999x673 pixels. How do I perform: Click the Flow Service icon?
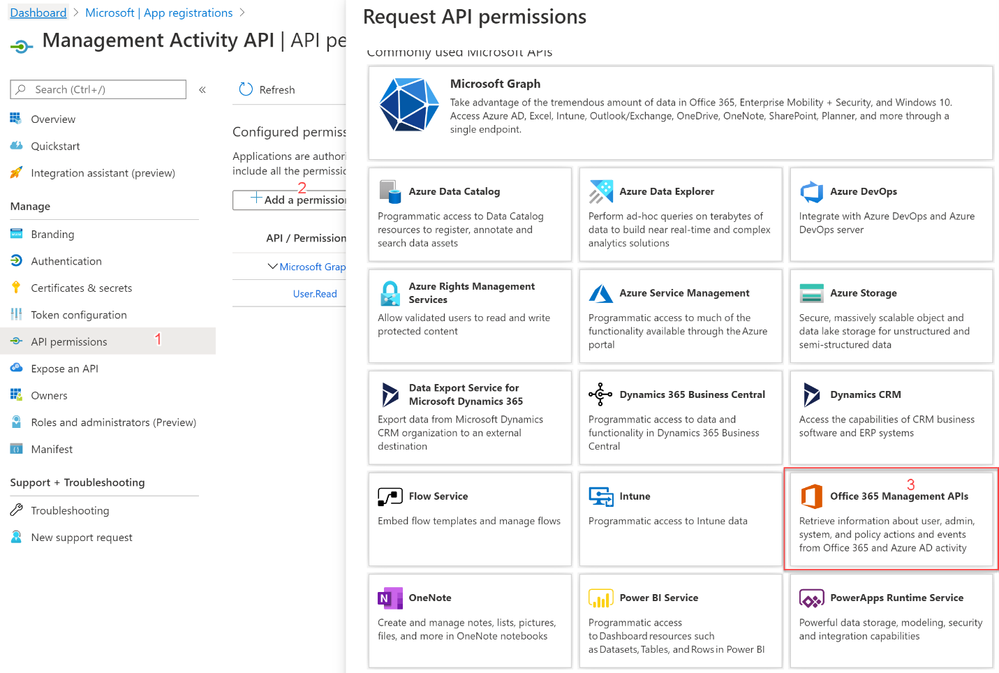point(390,496)
